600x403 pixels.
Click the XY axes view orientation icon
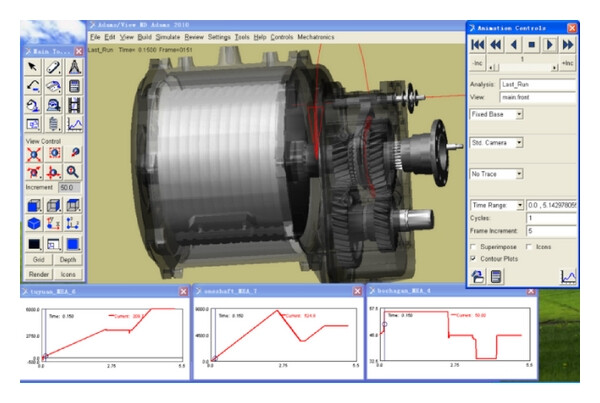coord(54,223)
